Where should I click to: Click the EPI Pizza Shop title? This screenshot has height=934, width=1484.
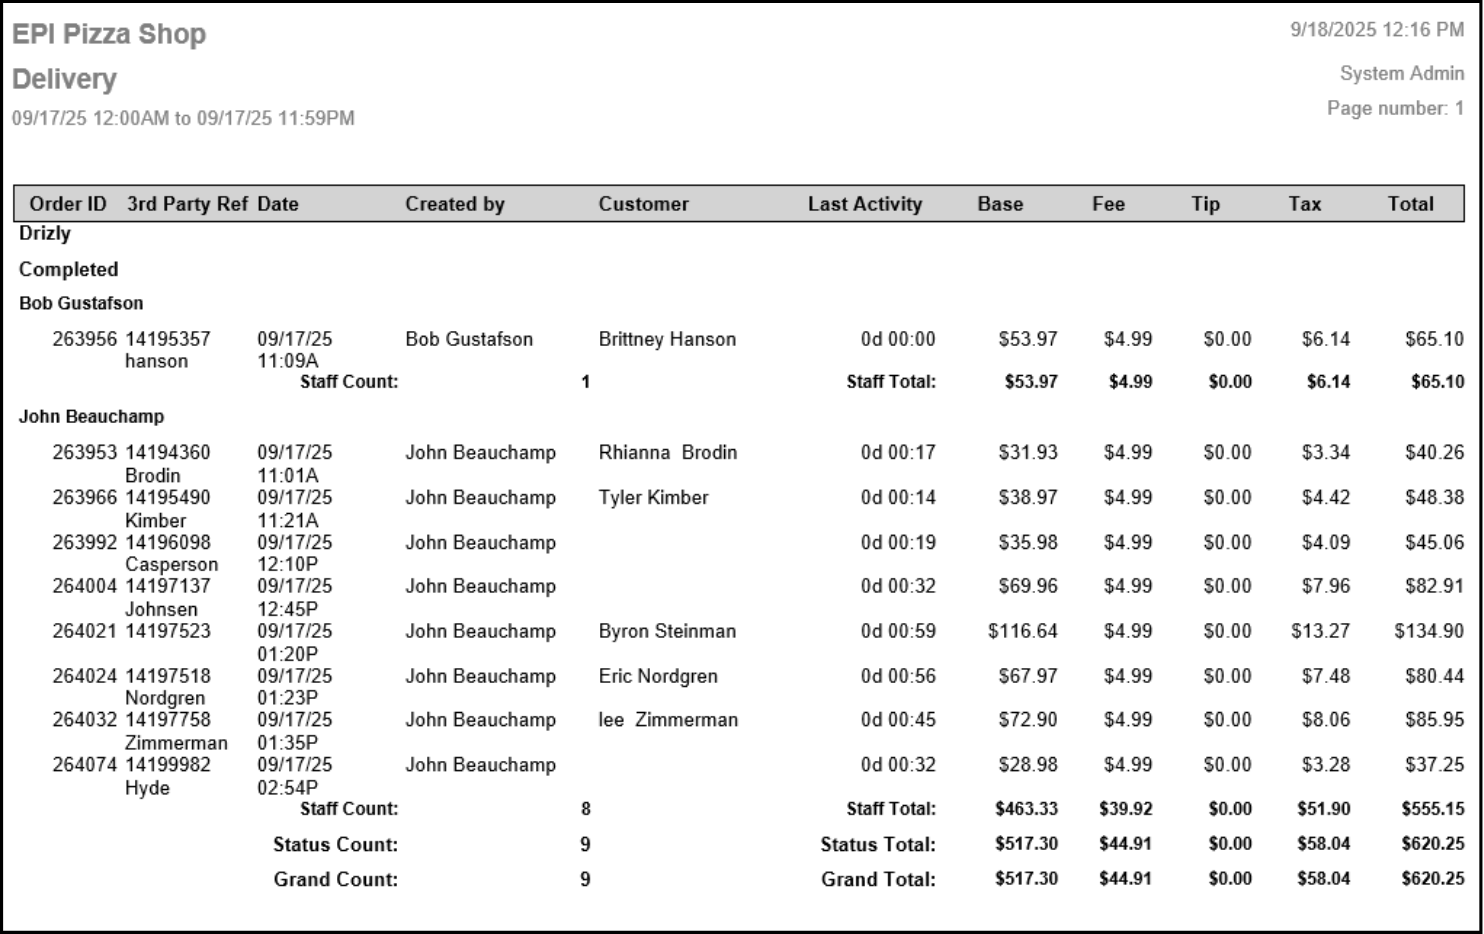[109, 33]
